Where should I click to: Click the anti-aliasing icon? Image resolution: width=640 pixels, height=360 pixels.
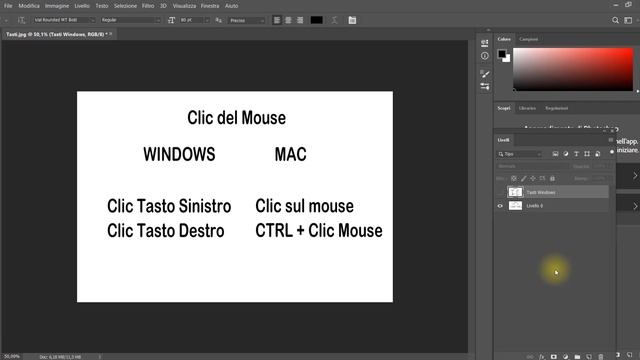tap(218, 20)
